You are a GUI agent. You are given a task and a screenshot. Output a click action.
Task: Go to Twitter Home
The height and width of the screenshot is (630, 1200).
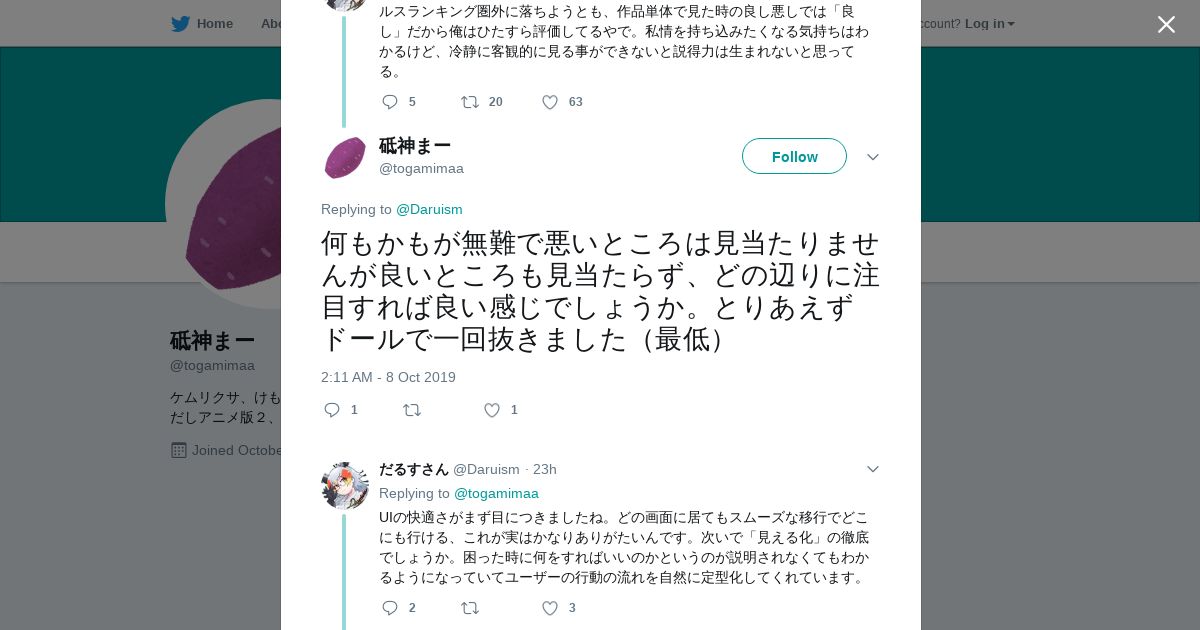pos(202,23)
